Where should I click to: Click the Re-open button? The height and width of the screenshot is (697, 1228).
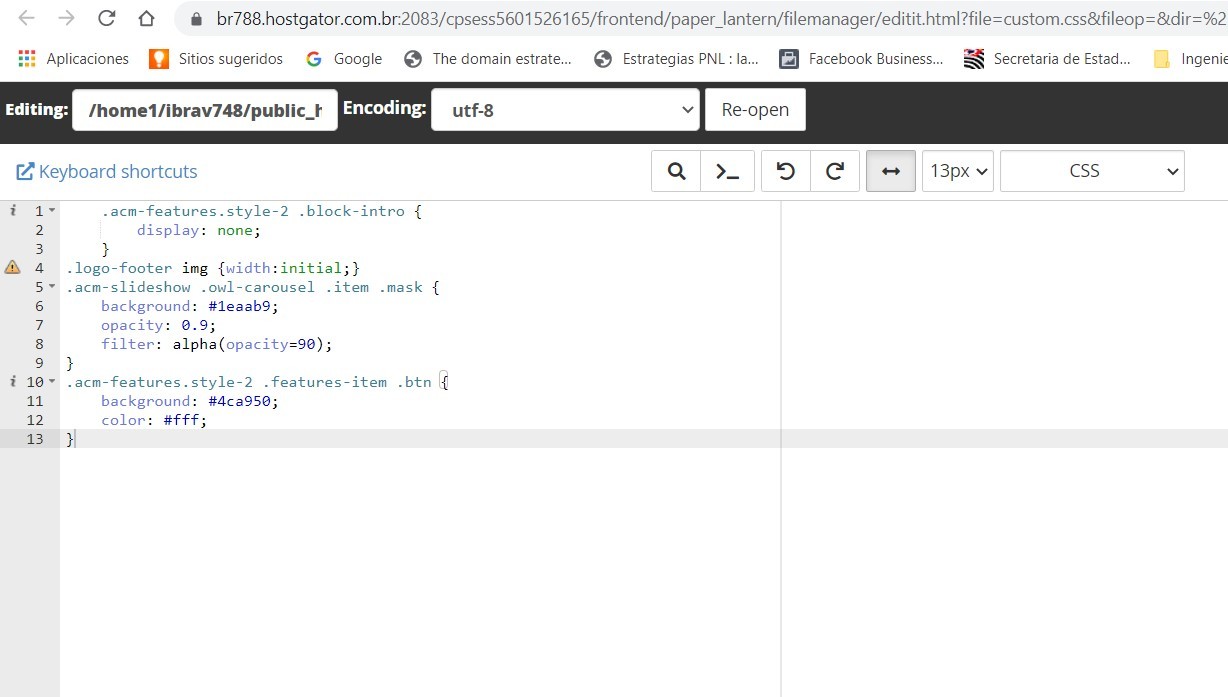(x=755, y=110)
